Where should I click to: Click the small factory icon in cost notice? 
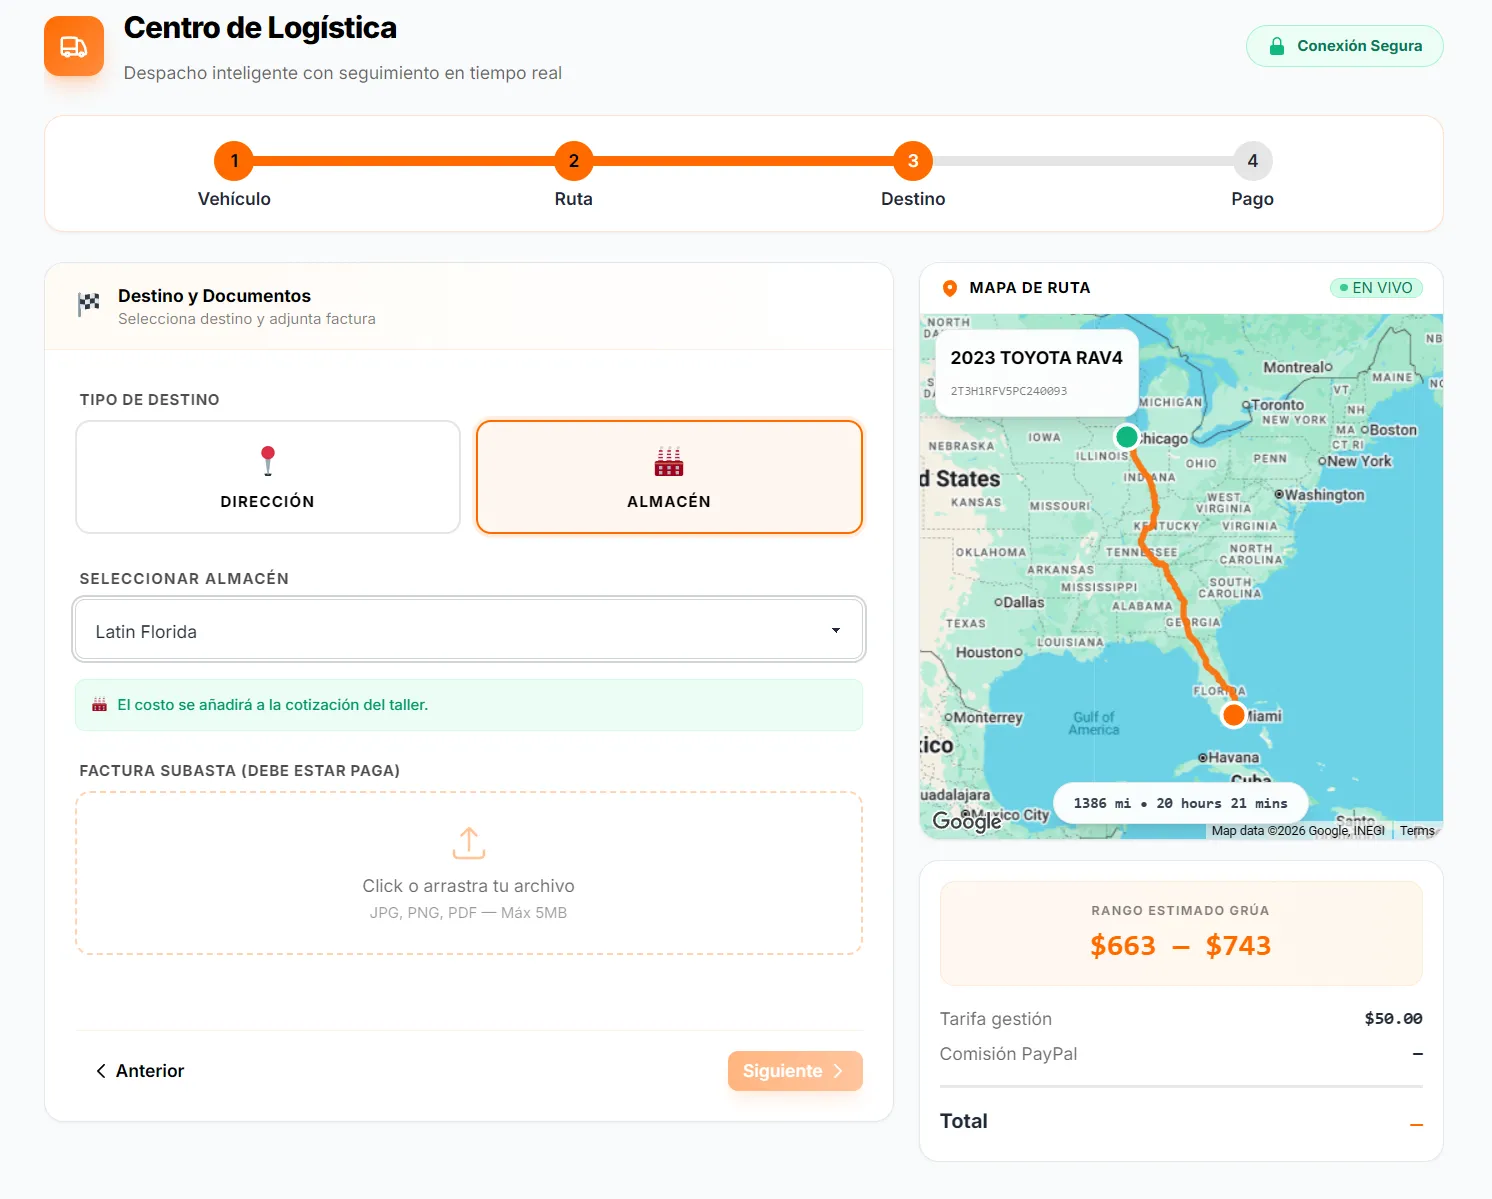99,705
